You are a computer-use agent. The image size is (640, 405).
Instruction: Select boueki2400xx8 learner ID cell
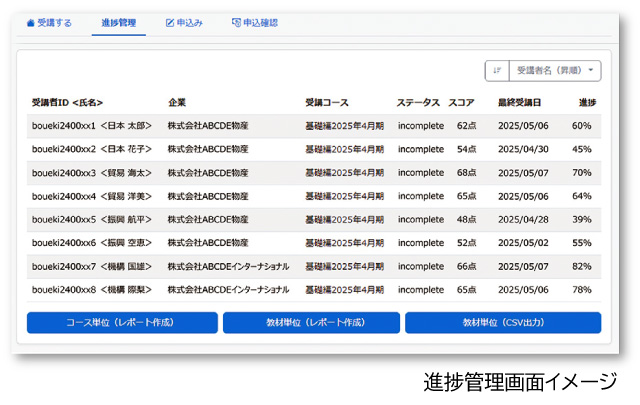pyautogui.click(x=92, y=290)
